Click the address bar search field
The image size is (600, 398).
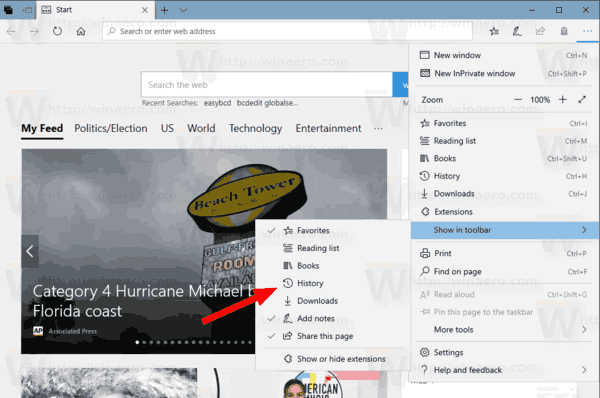pyautogui.click(x=287, y=31)
